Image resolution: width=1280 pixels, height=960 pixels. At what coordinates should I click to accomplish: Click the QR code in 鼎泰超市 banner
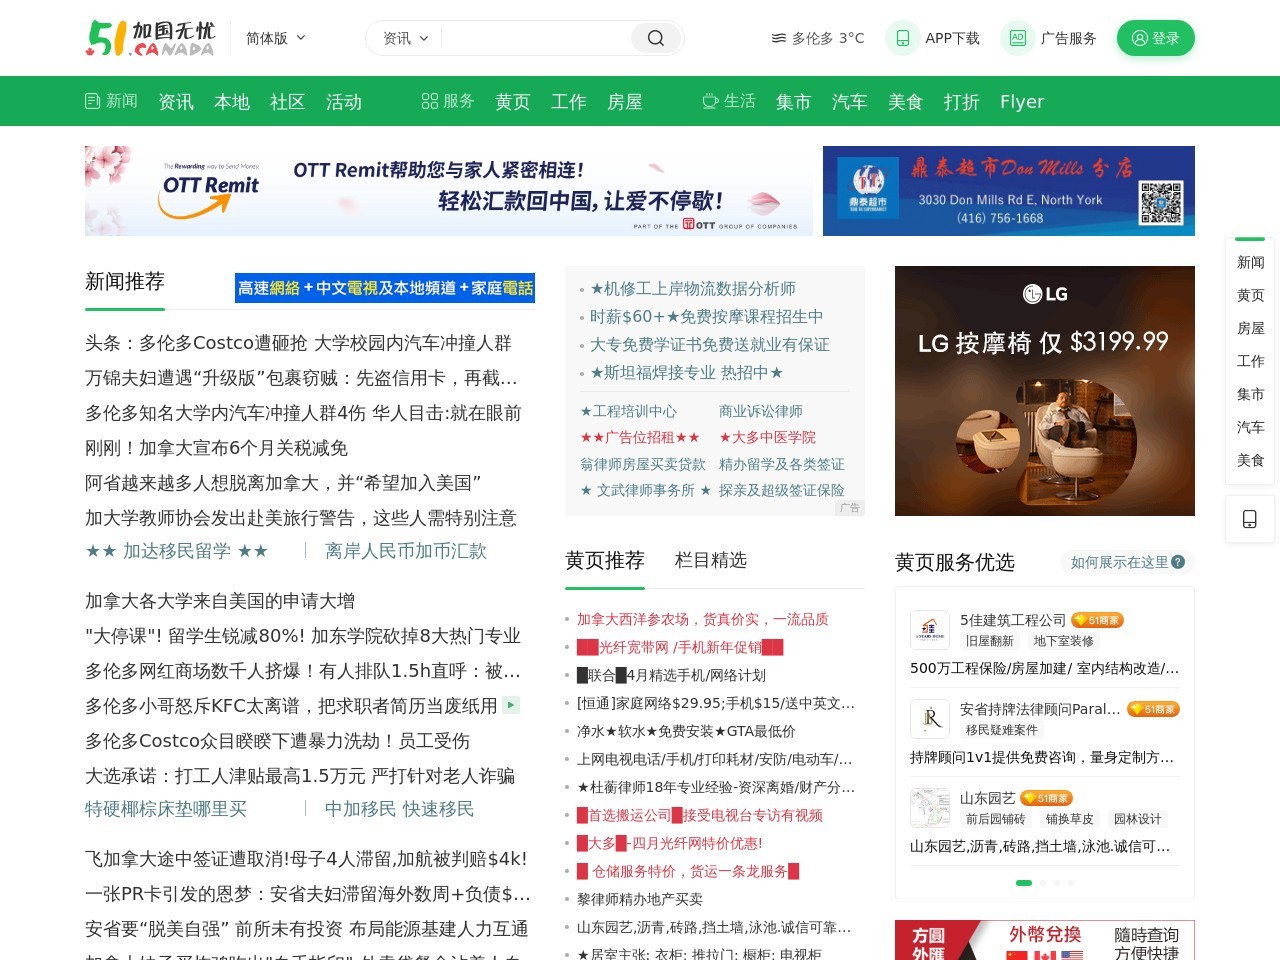click(1161, 202)
